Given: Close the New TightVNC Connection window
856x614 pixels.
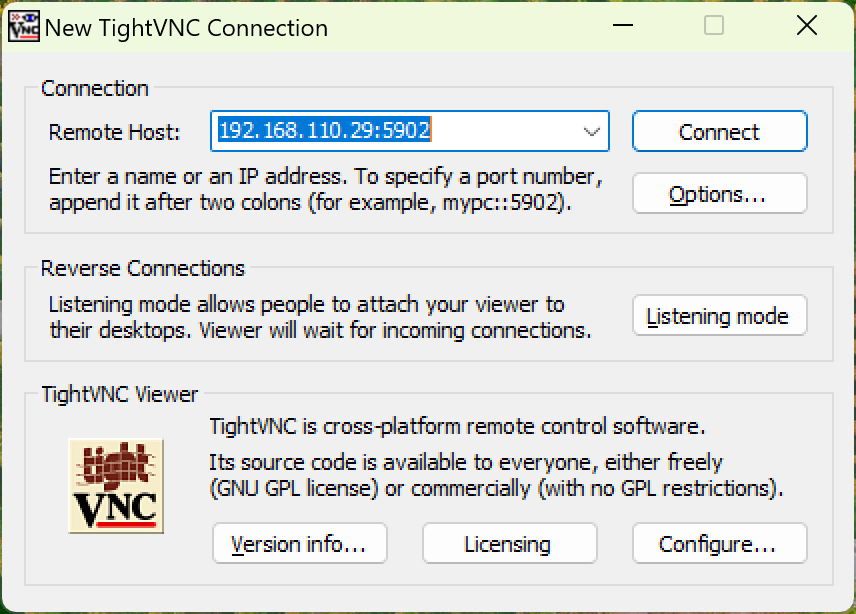Looking at the screenshot, I should (806, 27).
